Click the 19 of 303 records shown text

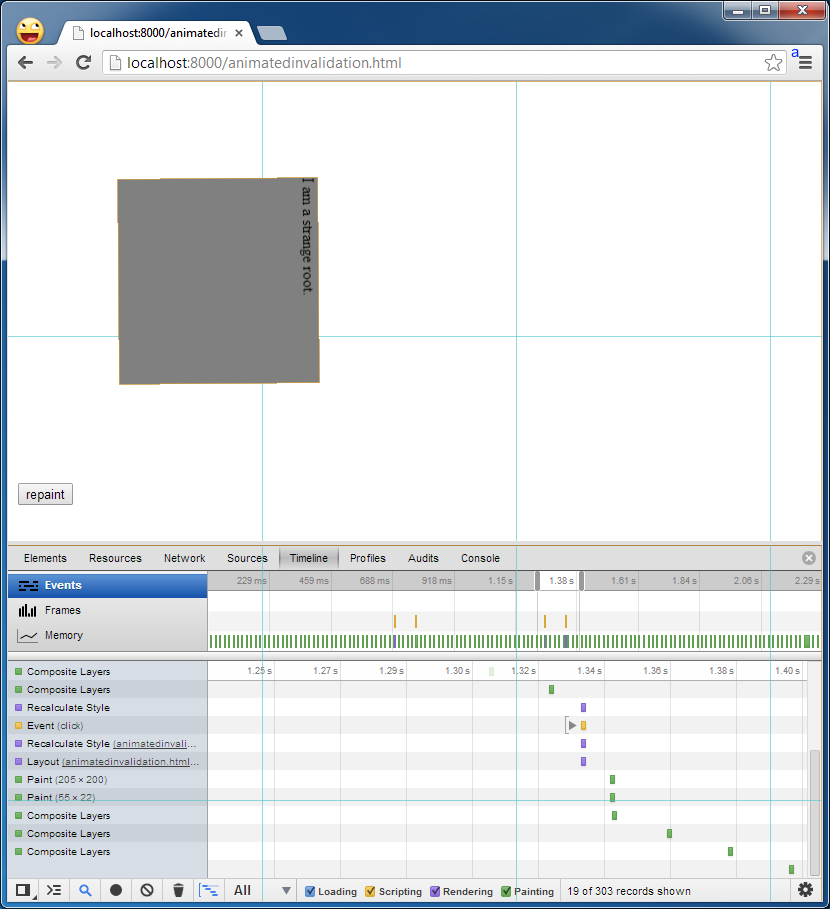[x=629, y=891]
